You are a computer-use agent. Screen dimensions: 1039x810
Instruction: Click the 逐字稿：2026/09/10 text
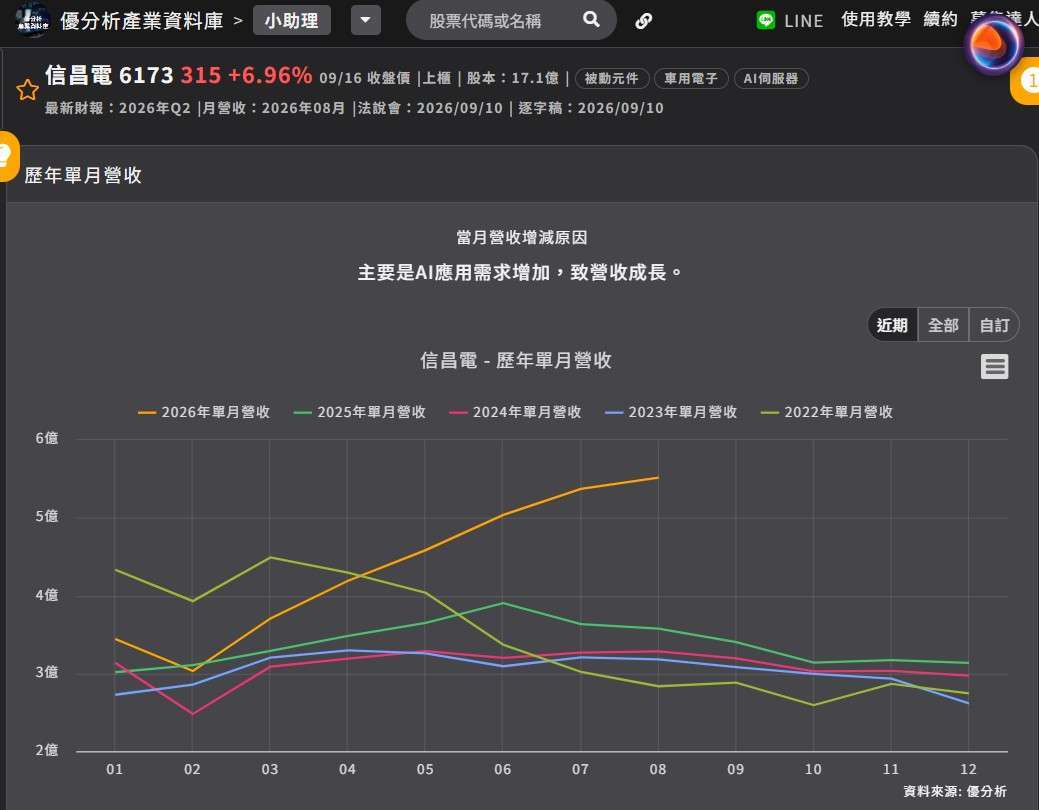[x=591, y=108]
